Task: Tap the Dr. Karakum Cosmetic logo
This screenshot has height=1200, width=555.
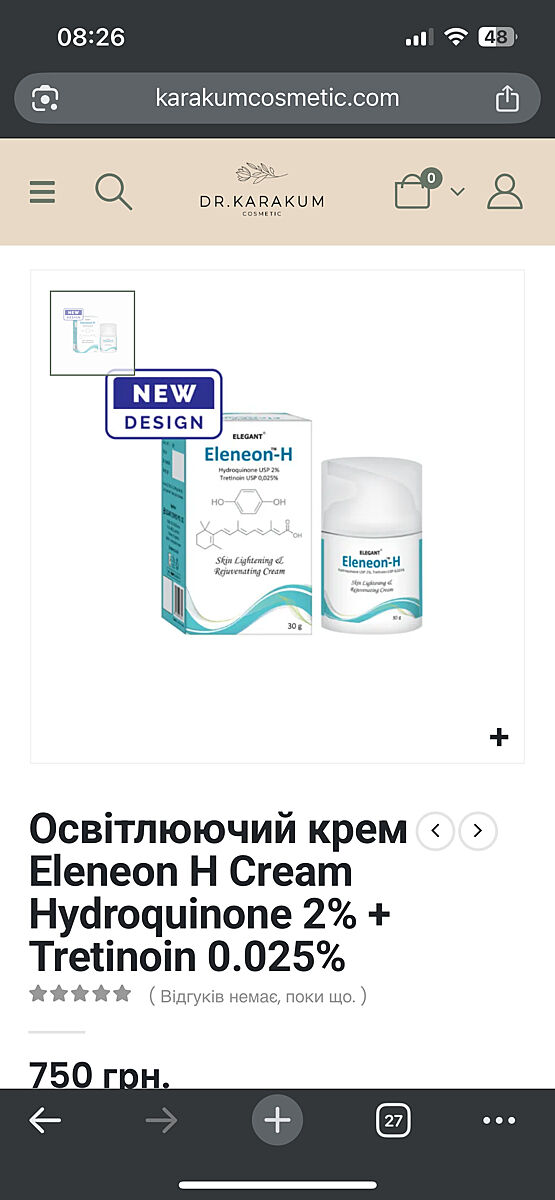Action: coord(260,190)
